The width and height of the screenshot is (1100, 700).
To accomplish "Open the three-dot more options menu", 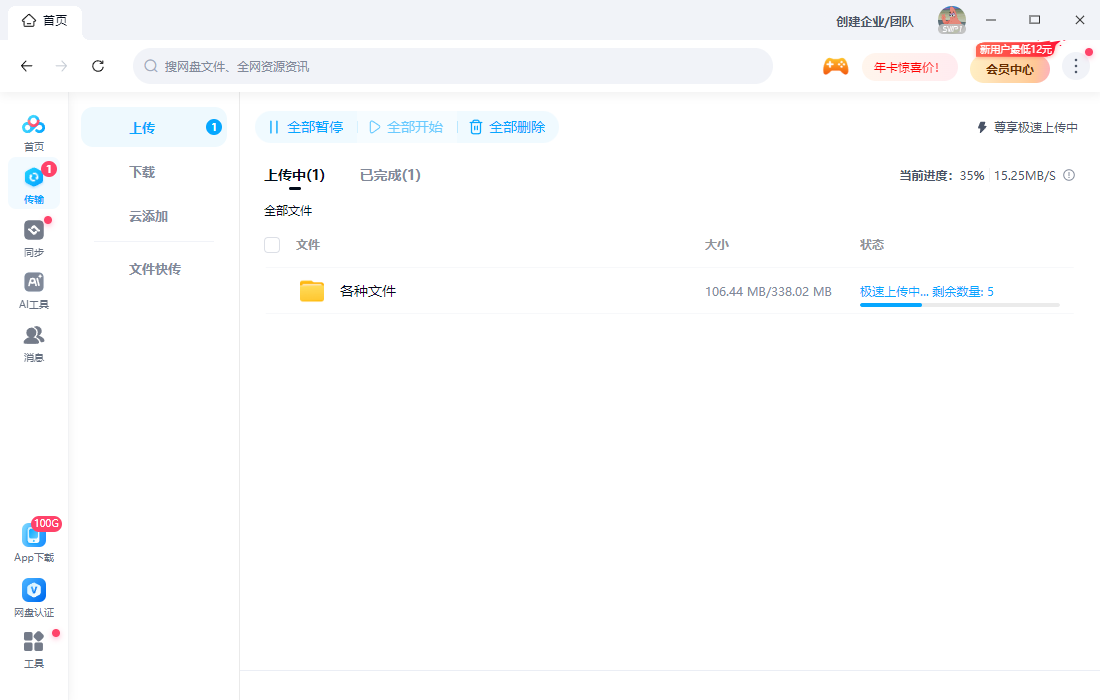I will pos(1075,65).
